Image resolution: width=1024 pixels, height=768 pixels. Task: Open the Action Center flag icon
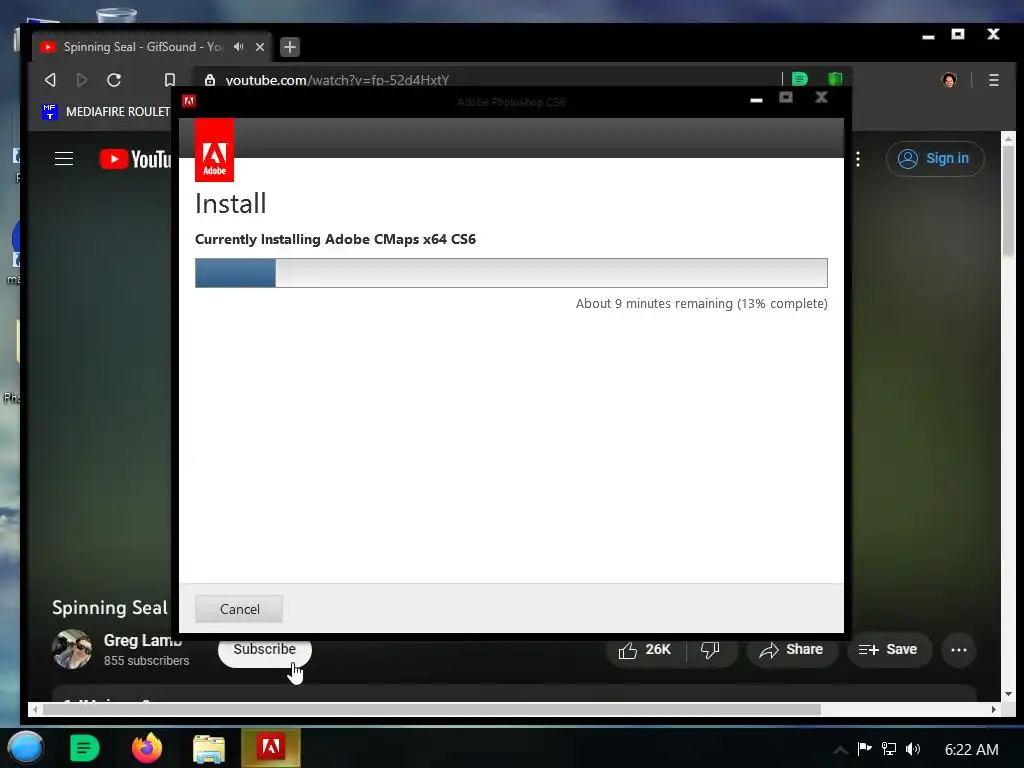(865, 749)
